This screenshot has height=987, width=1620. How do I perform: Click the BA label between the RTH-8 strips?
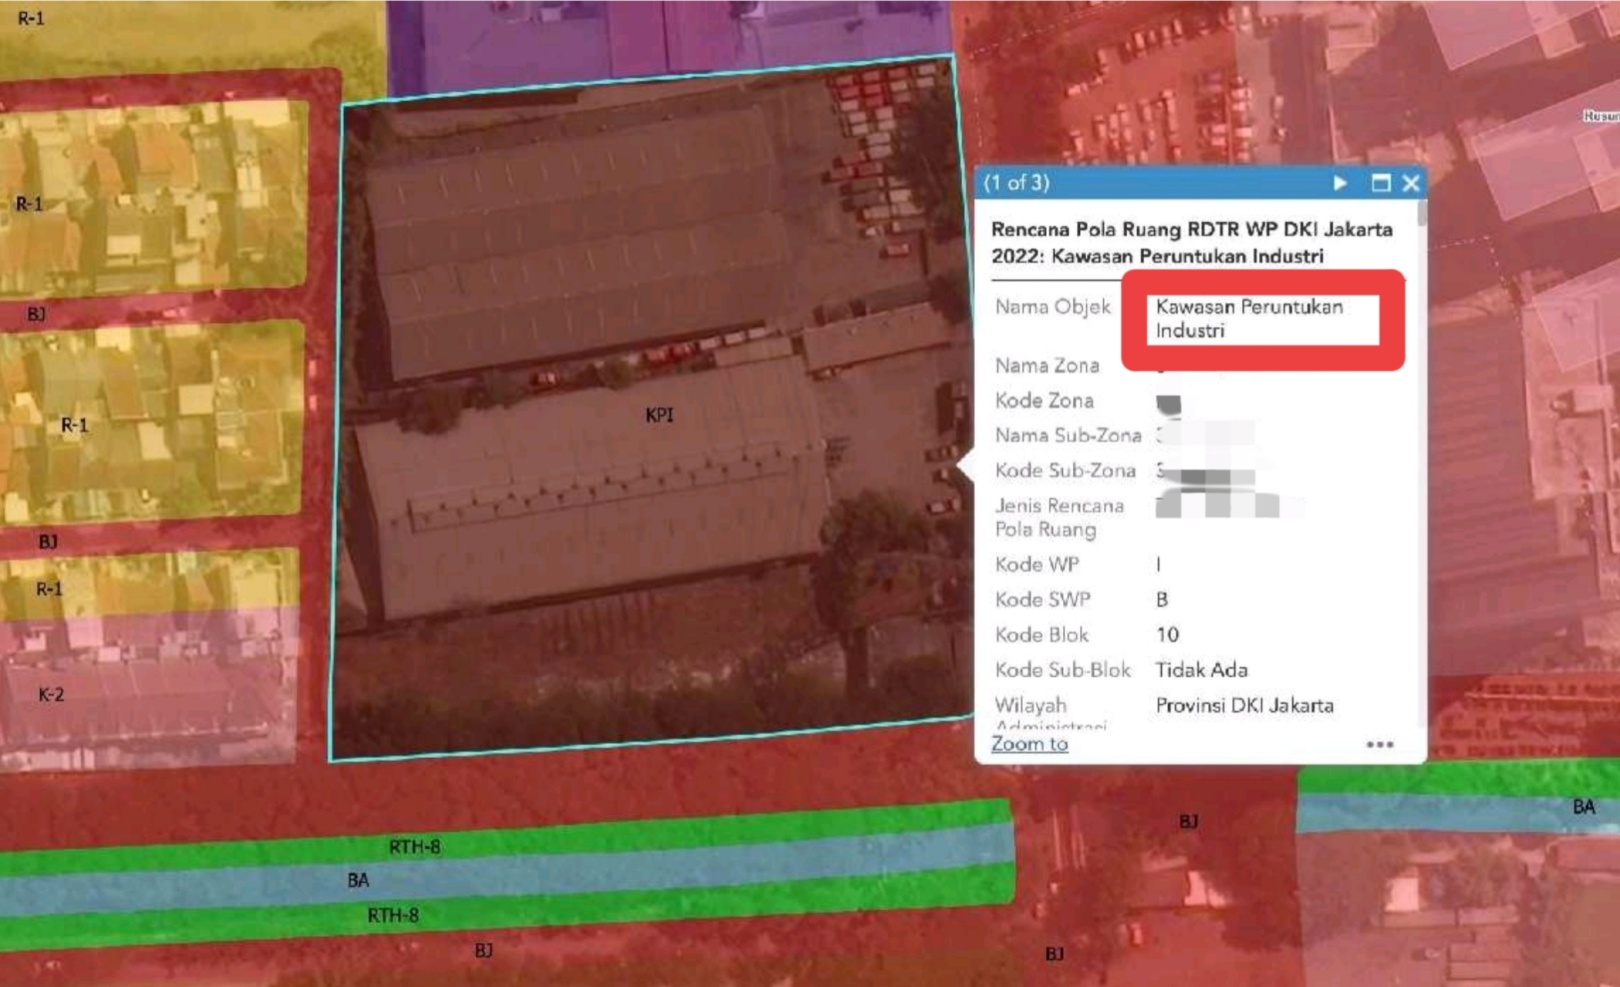pos(358,880)
